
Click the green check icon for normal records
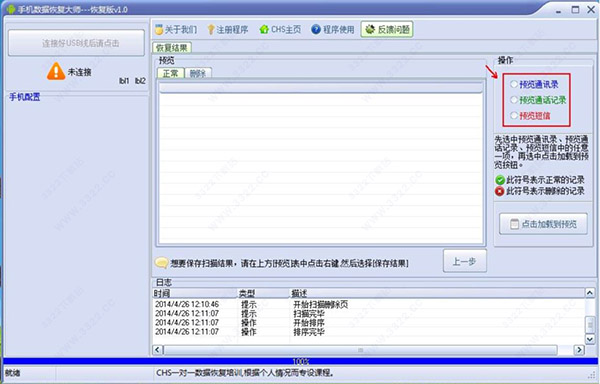click(500, 180)
